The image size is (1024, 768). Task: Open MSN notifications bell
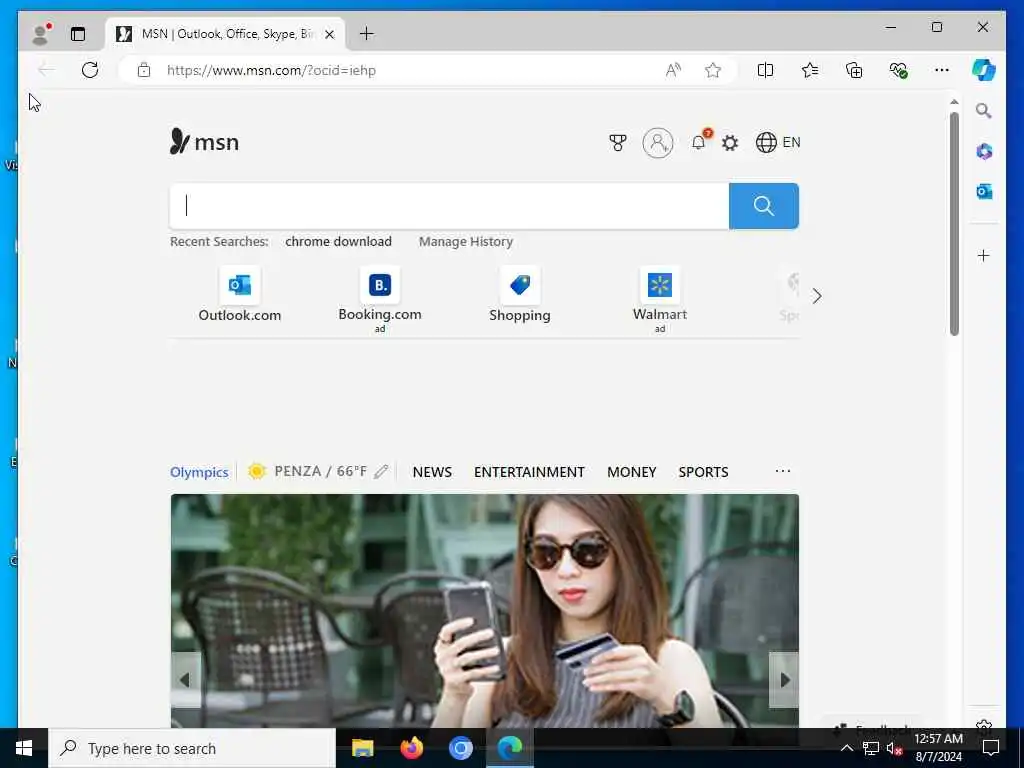click(x=699, y=142)
